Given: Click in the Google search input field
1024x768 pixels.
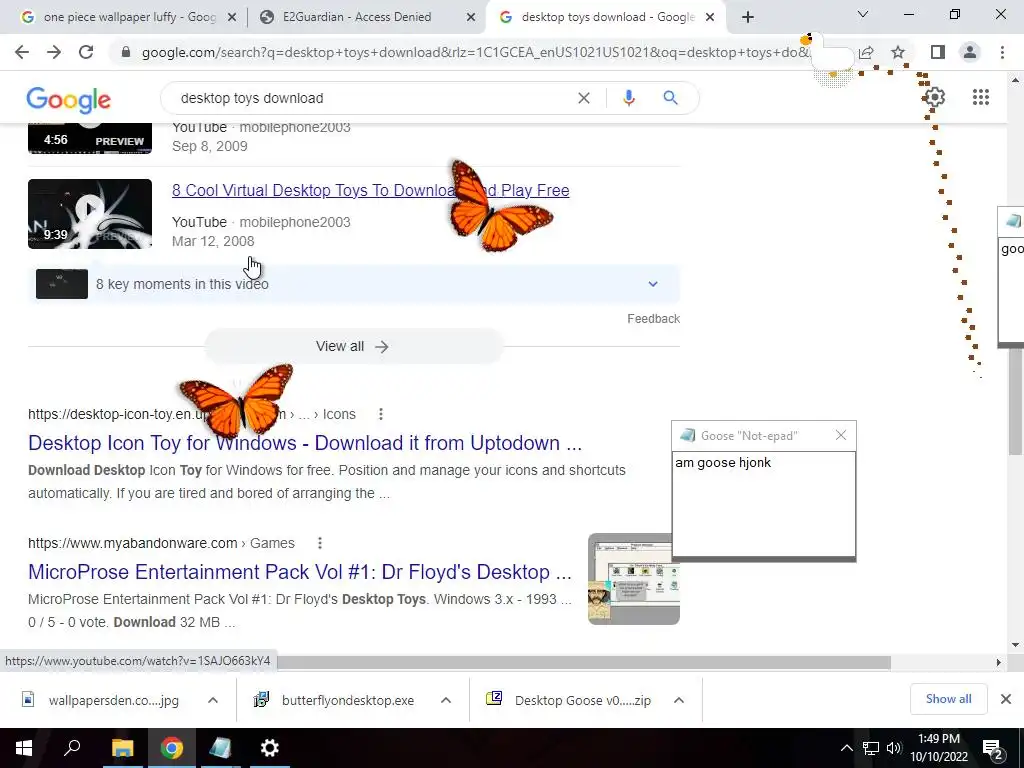Looking at the screenshot, I should [x=372, y=98].
